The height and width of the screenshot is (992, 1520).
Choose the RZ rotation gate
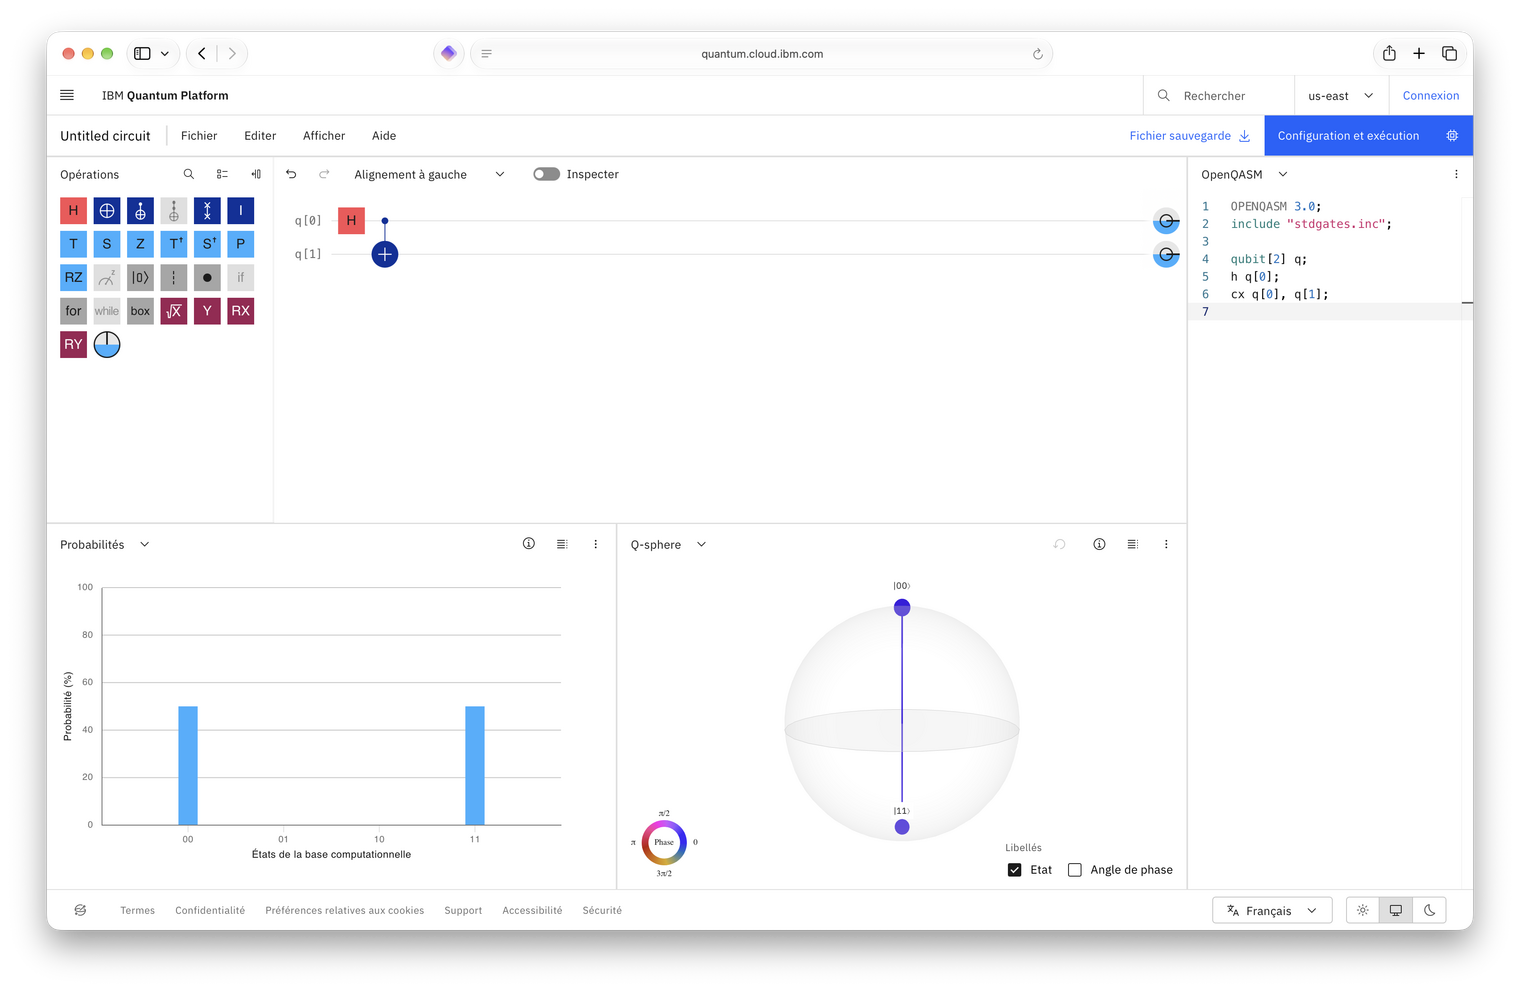coord(73,278)
